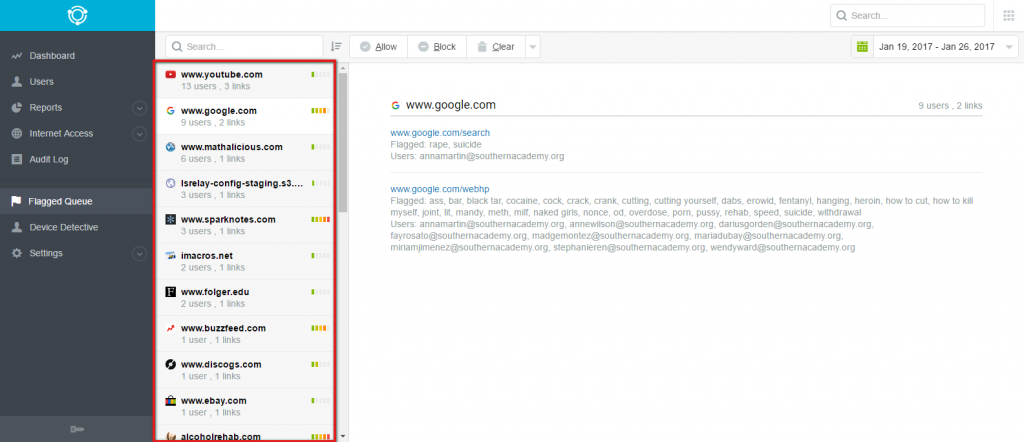Click the circular app logo in header
The width and height of the screenshot is (1024, 442).
(77, 15)
